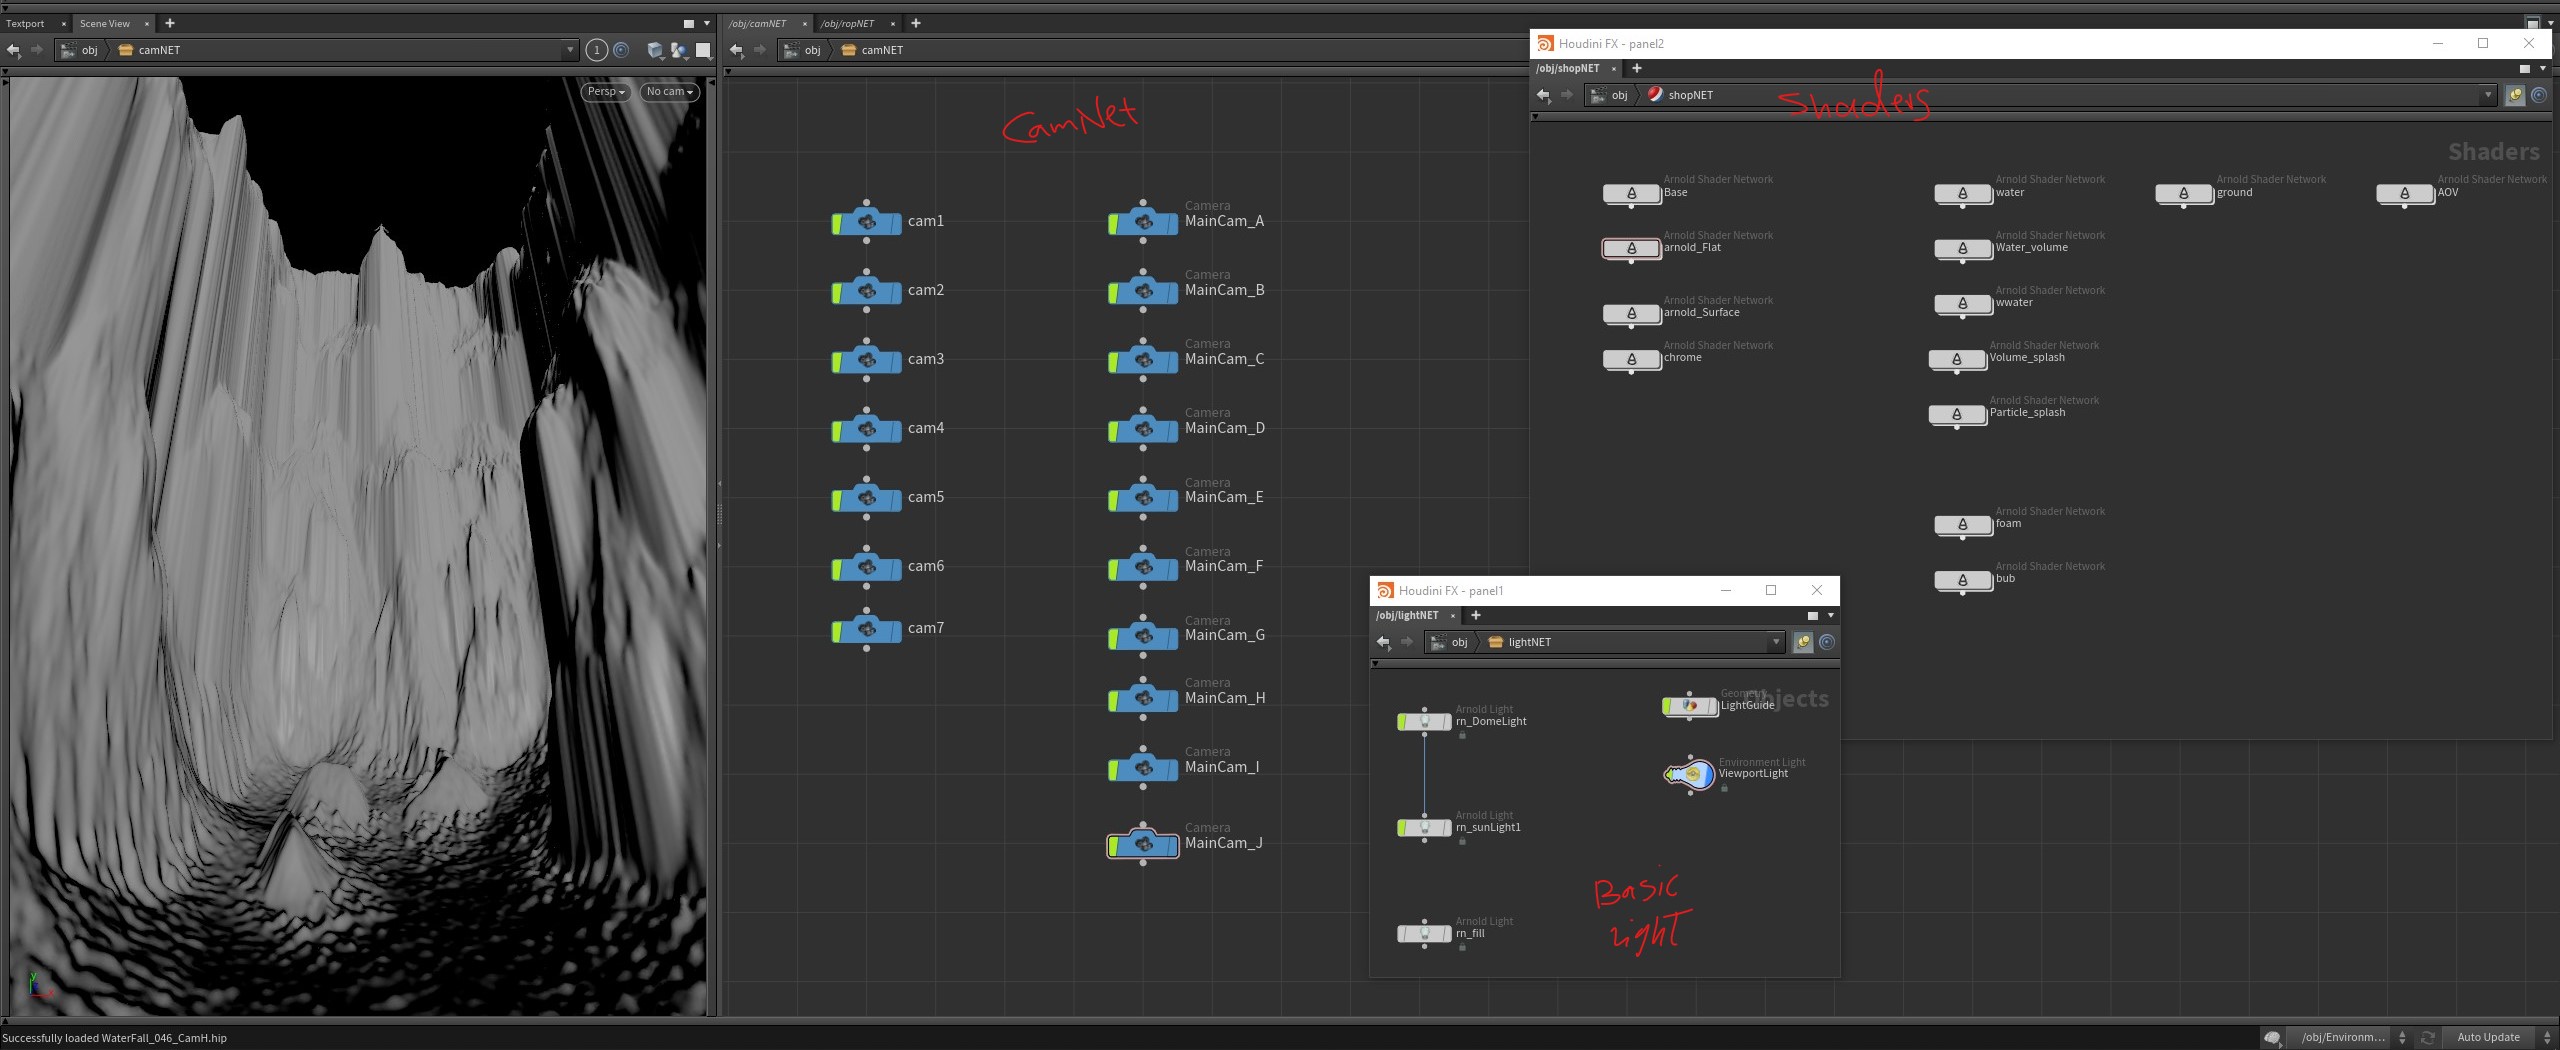
Task: Select the ground shader network node
Action: pos(2183,193)
